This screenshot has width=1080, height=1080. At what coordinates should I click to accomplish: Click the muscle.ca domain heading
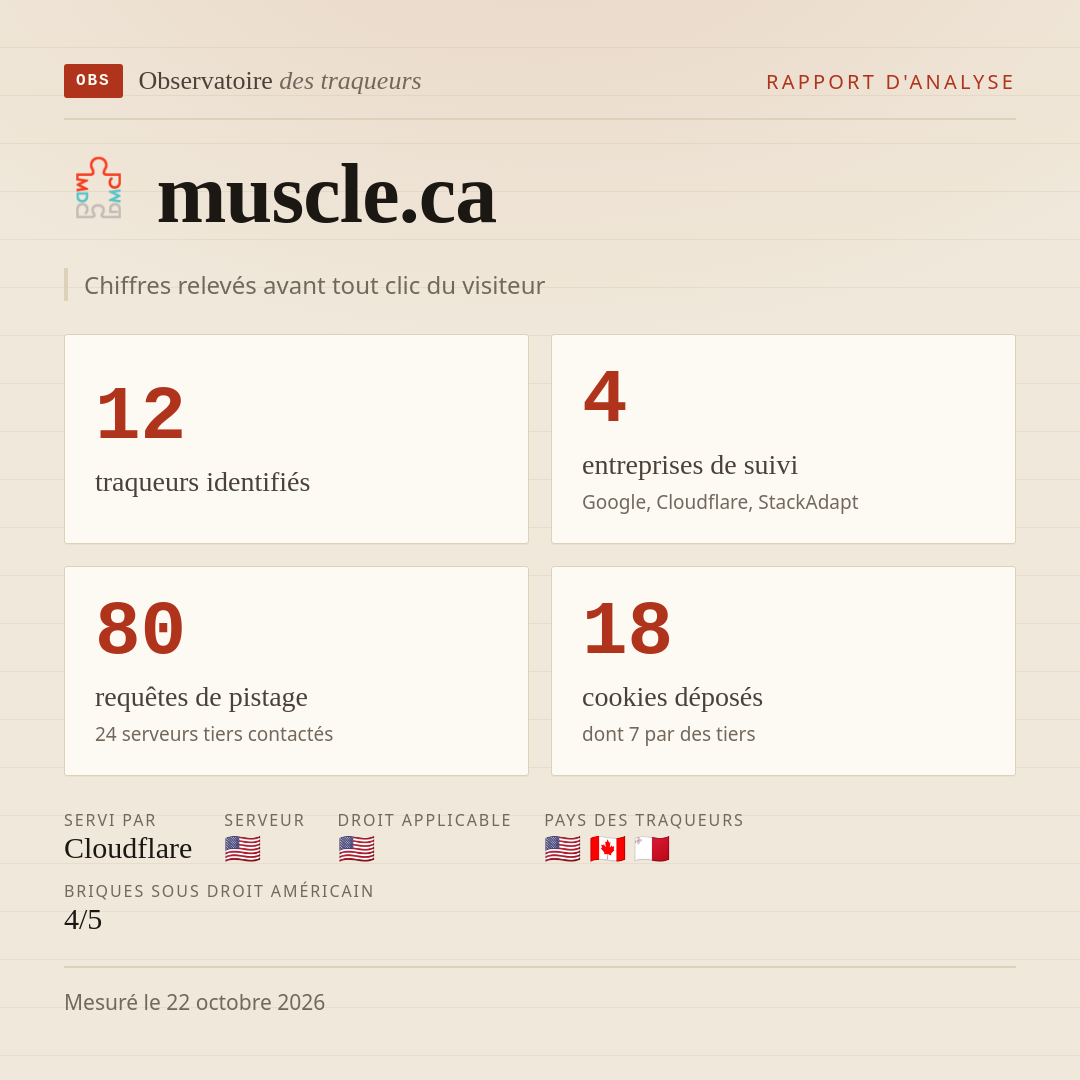[326, 194]
